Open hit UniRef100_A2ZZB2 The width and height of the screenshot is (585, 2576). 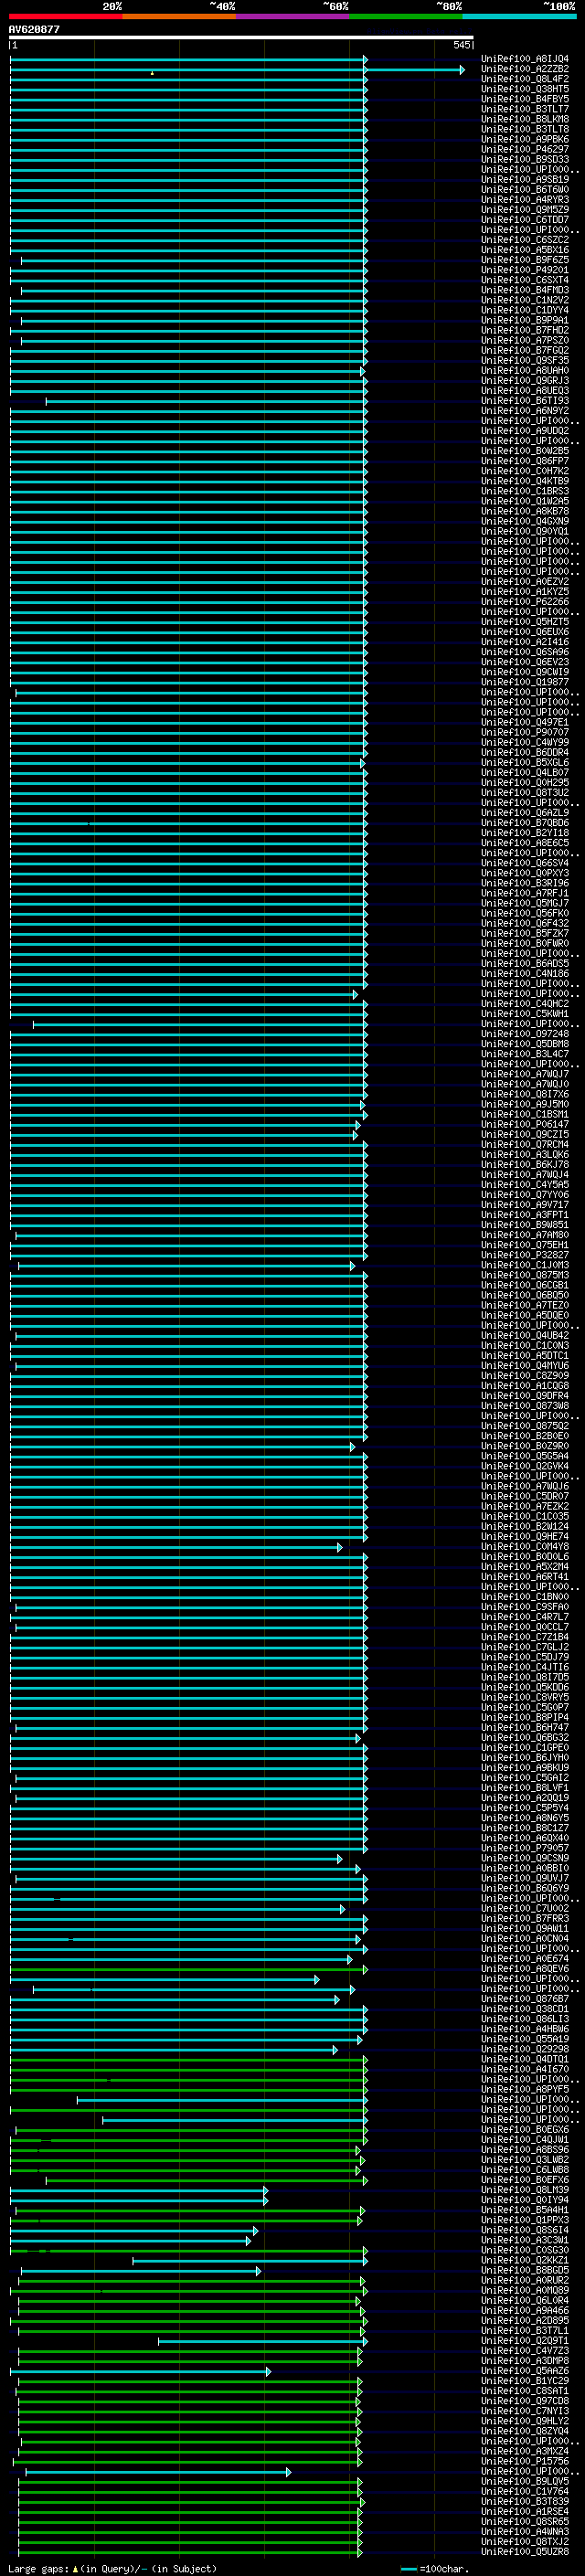pos(525,69)
